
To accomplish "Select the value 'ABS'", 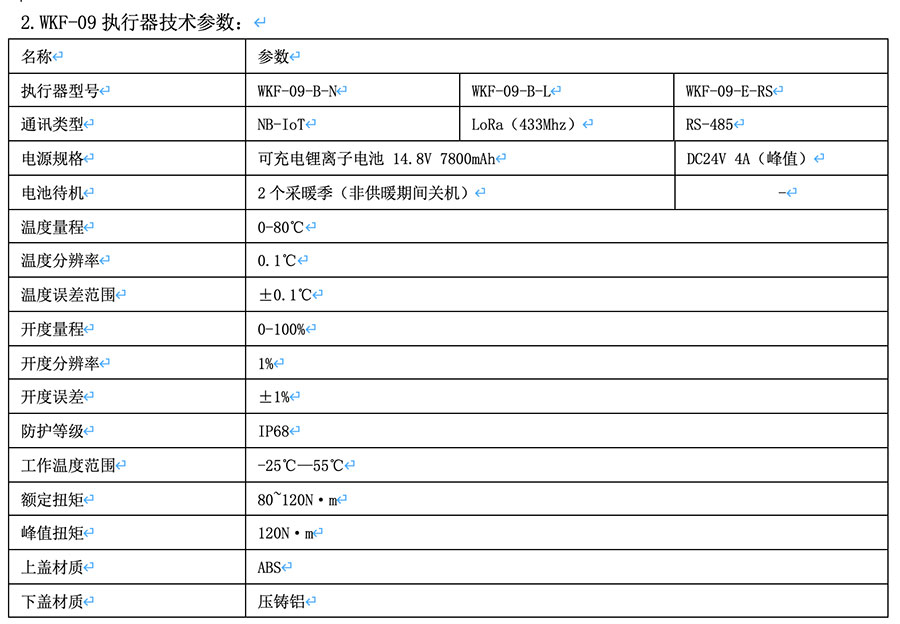I will pyautogui.click(x=269, y=568).
